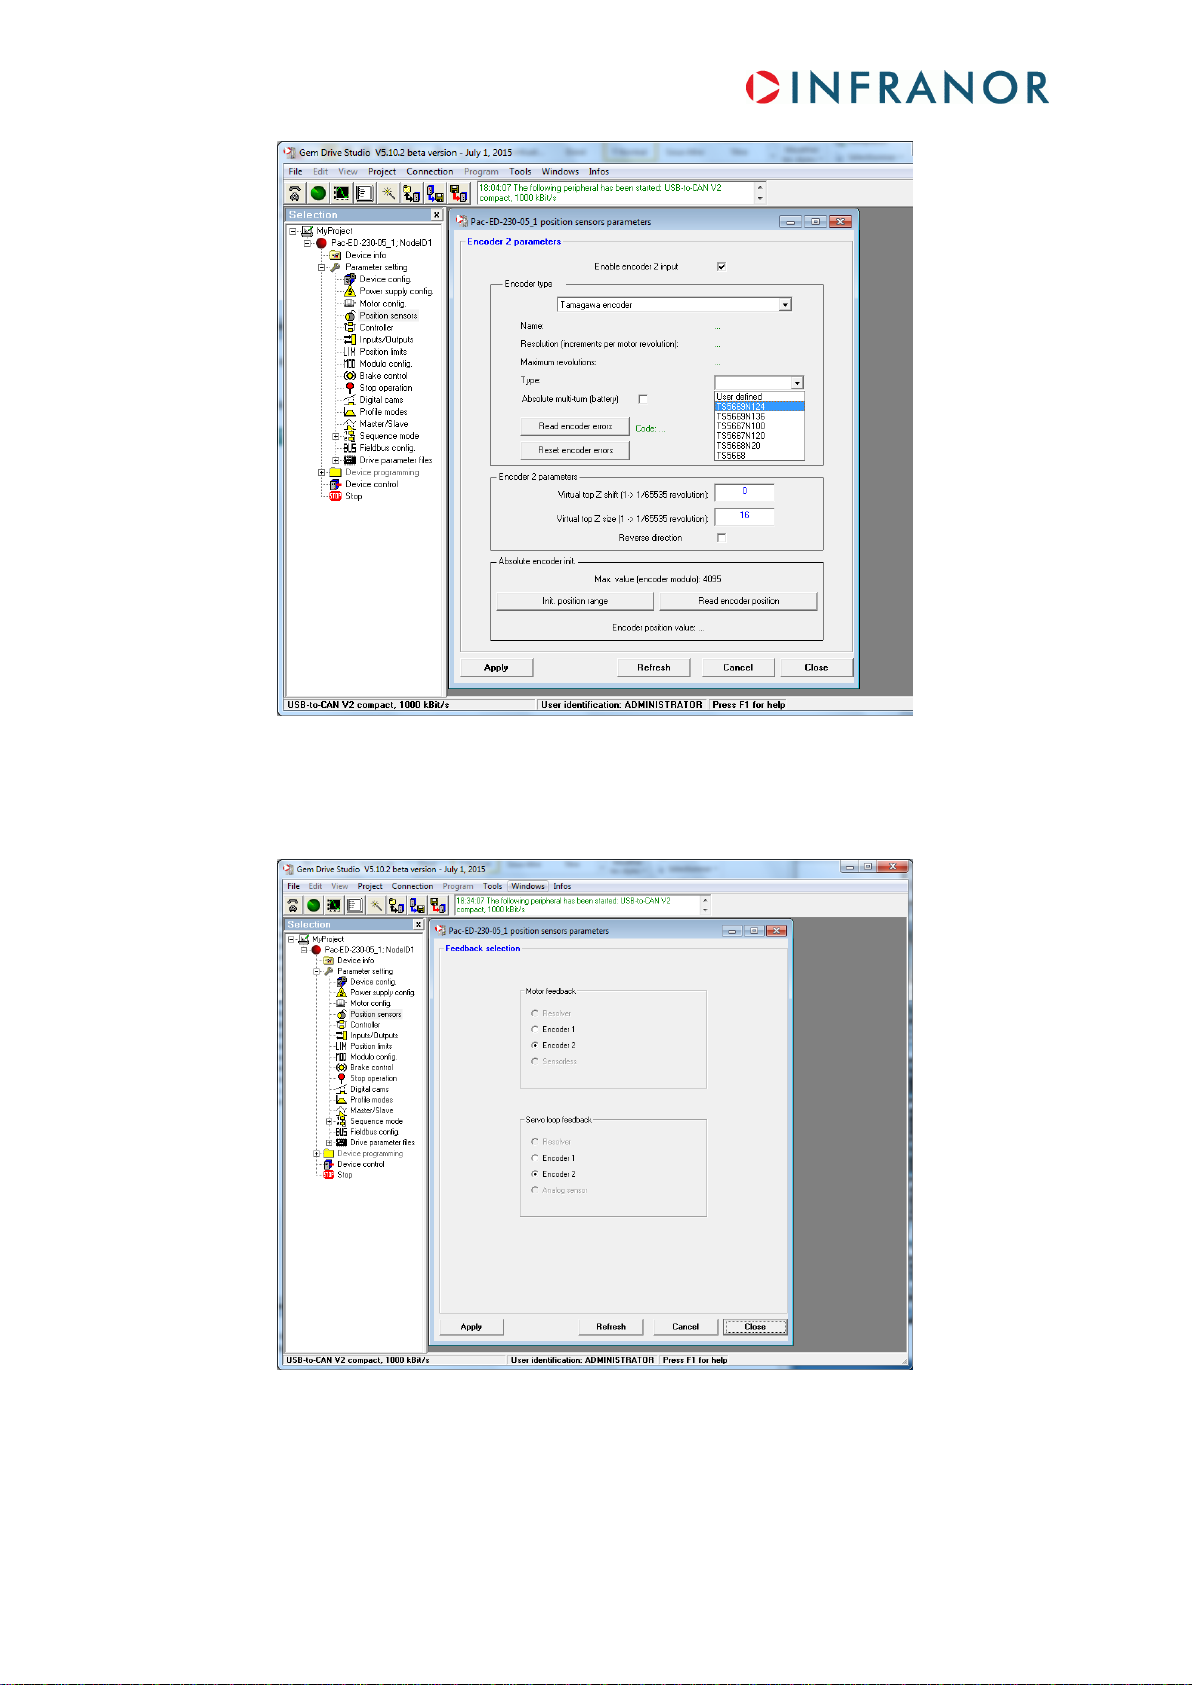
Task: Top screenshot: expand the Device programming tree node
Action: pyautogui.click(x=322, y=472)
